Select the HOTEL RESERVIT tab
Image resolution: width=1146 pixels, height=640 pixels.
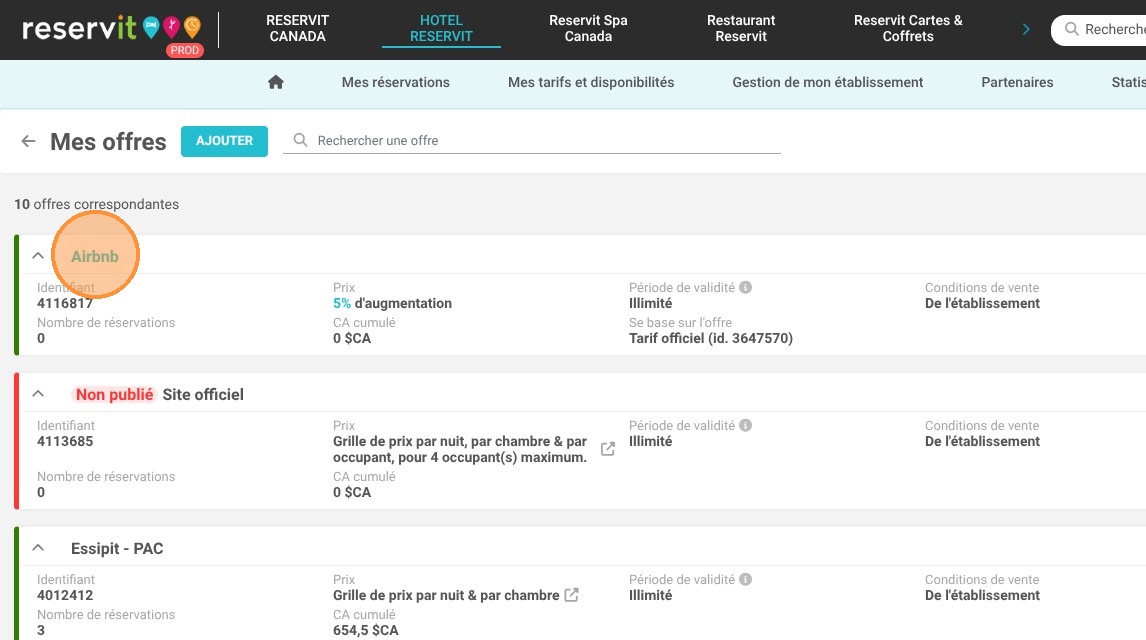tap(441, 28)
